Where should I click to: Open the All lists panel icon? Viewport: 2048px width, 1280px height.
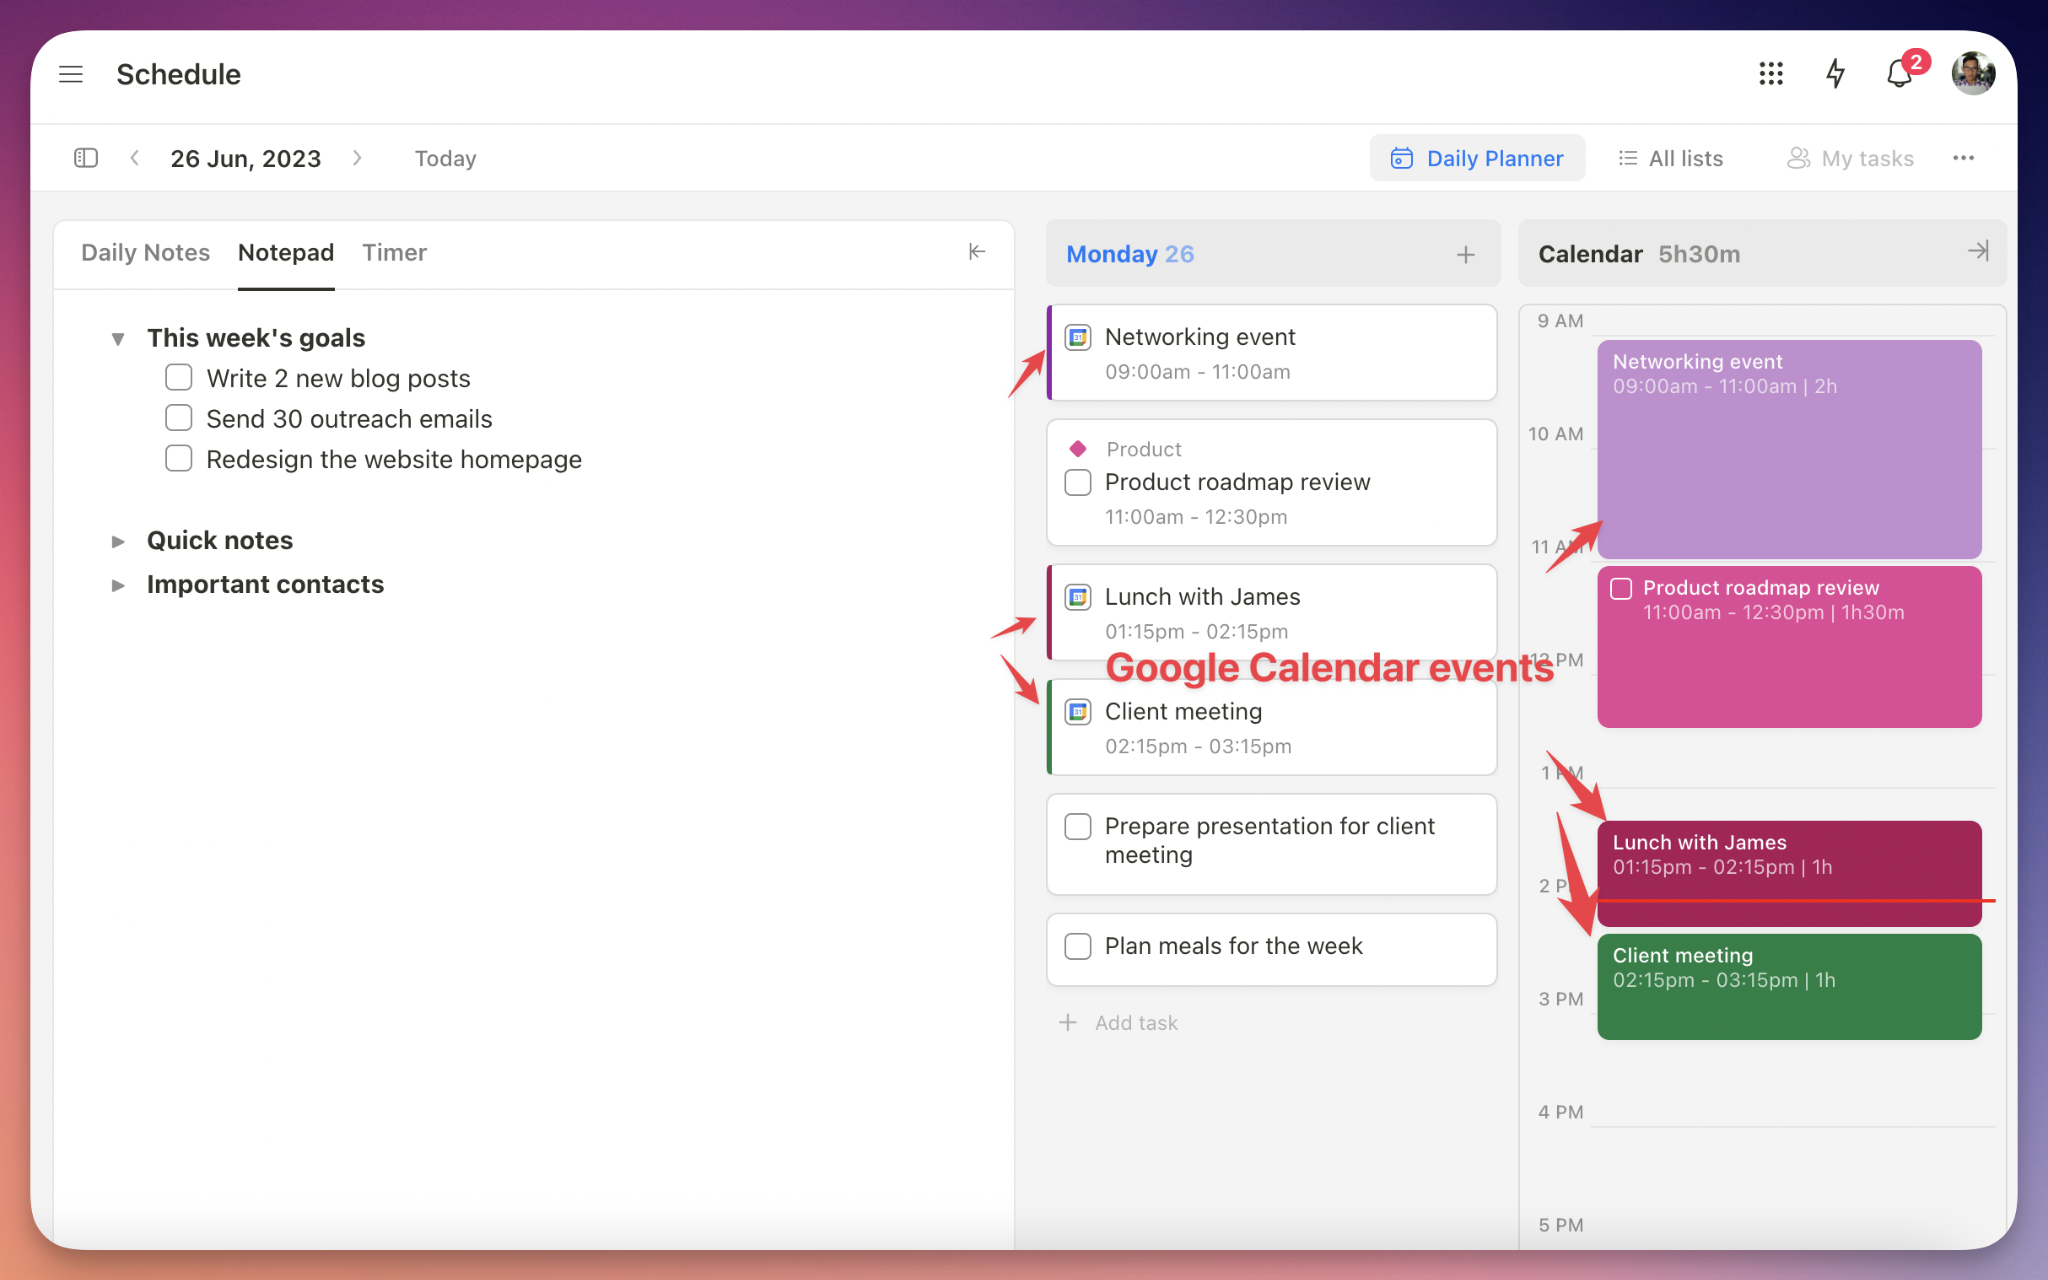(1625, 158)
